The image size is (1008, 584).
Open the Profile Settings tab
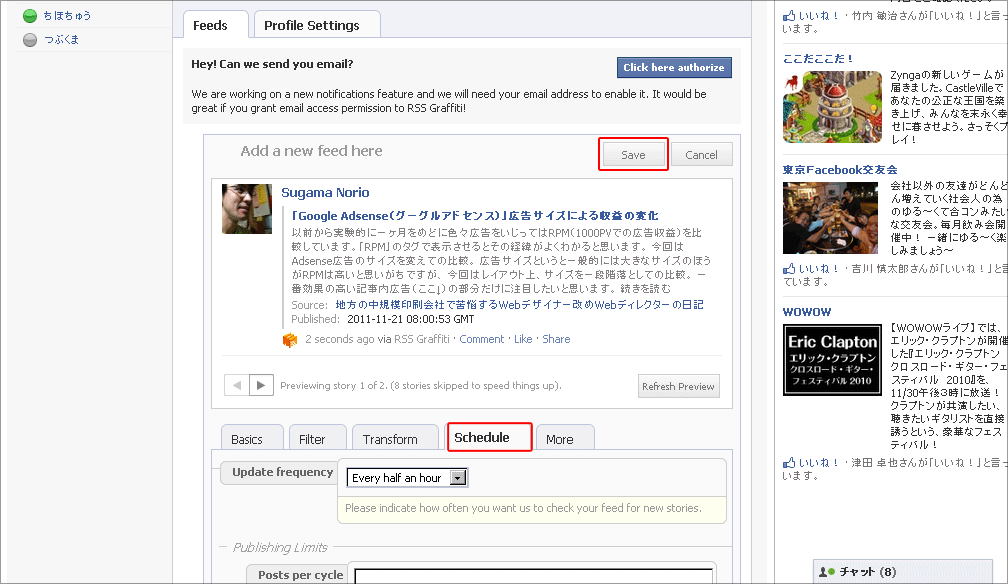coord(317,24)
